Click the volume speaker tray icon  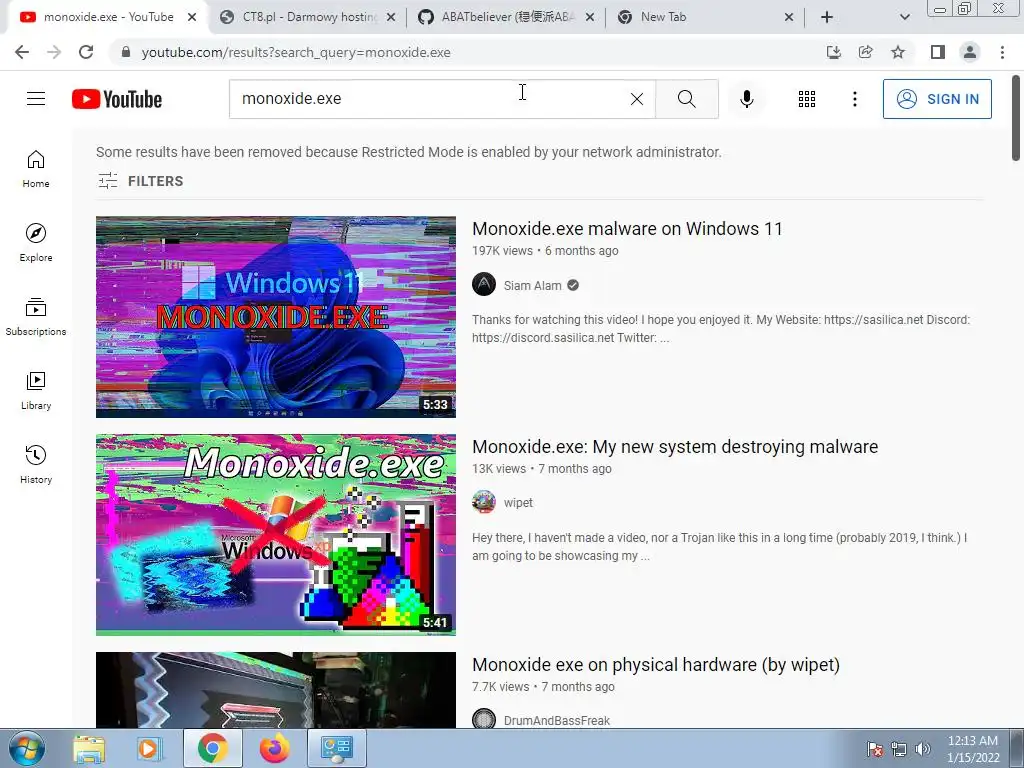pyautogui.click(x=923, y=749)
